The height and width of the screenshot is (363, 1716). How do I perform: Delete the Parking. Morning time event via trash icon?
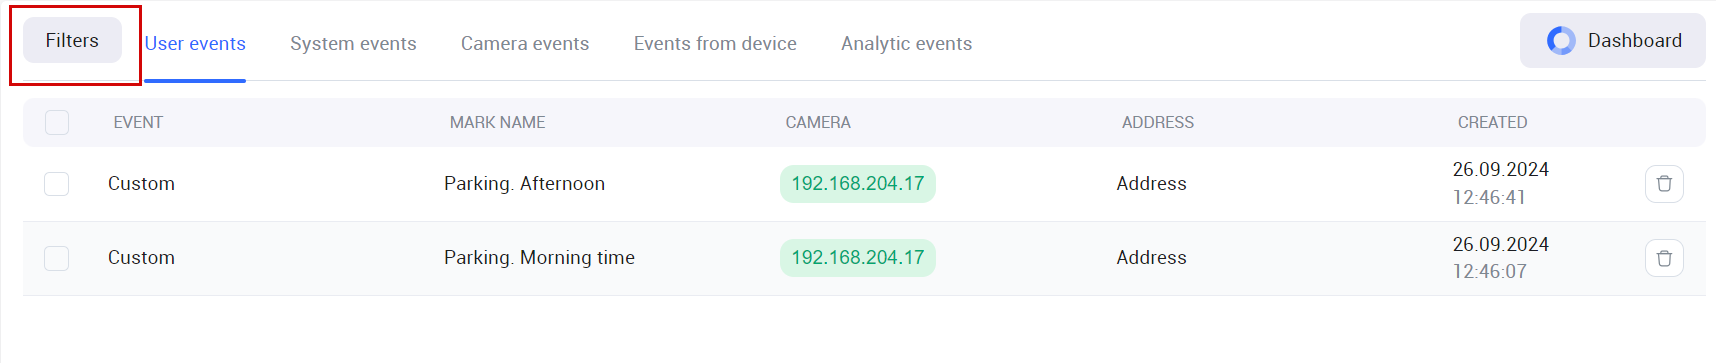click(x=1664, y=258)
